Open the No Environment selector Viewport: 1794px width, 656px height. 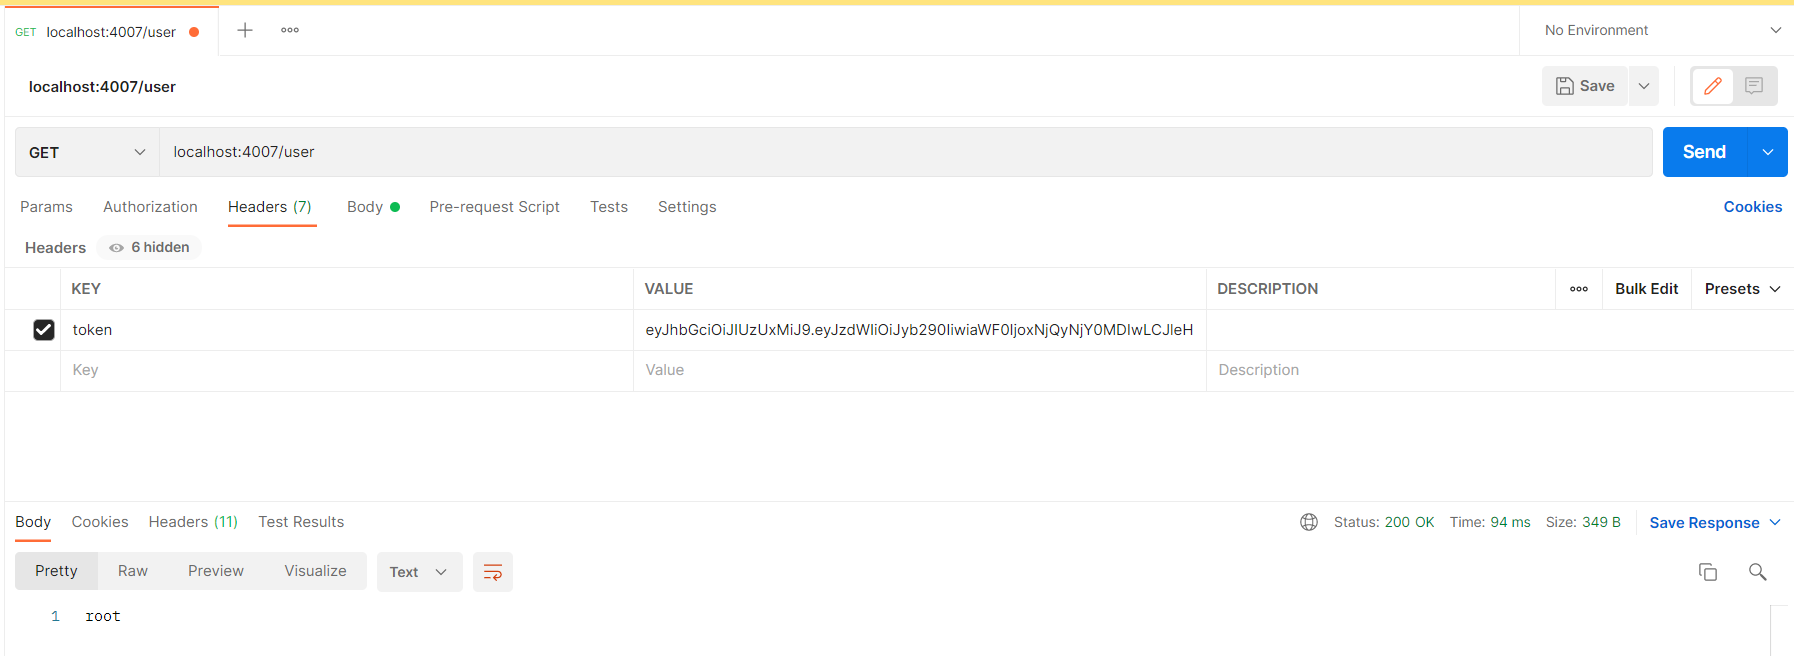point(1662,30)
